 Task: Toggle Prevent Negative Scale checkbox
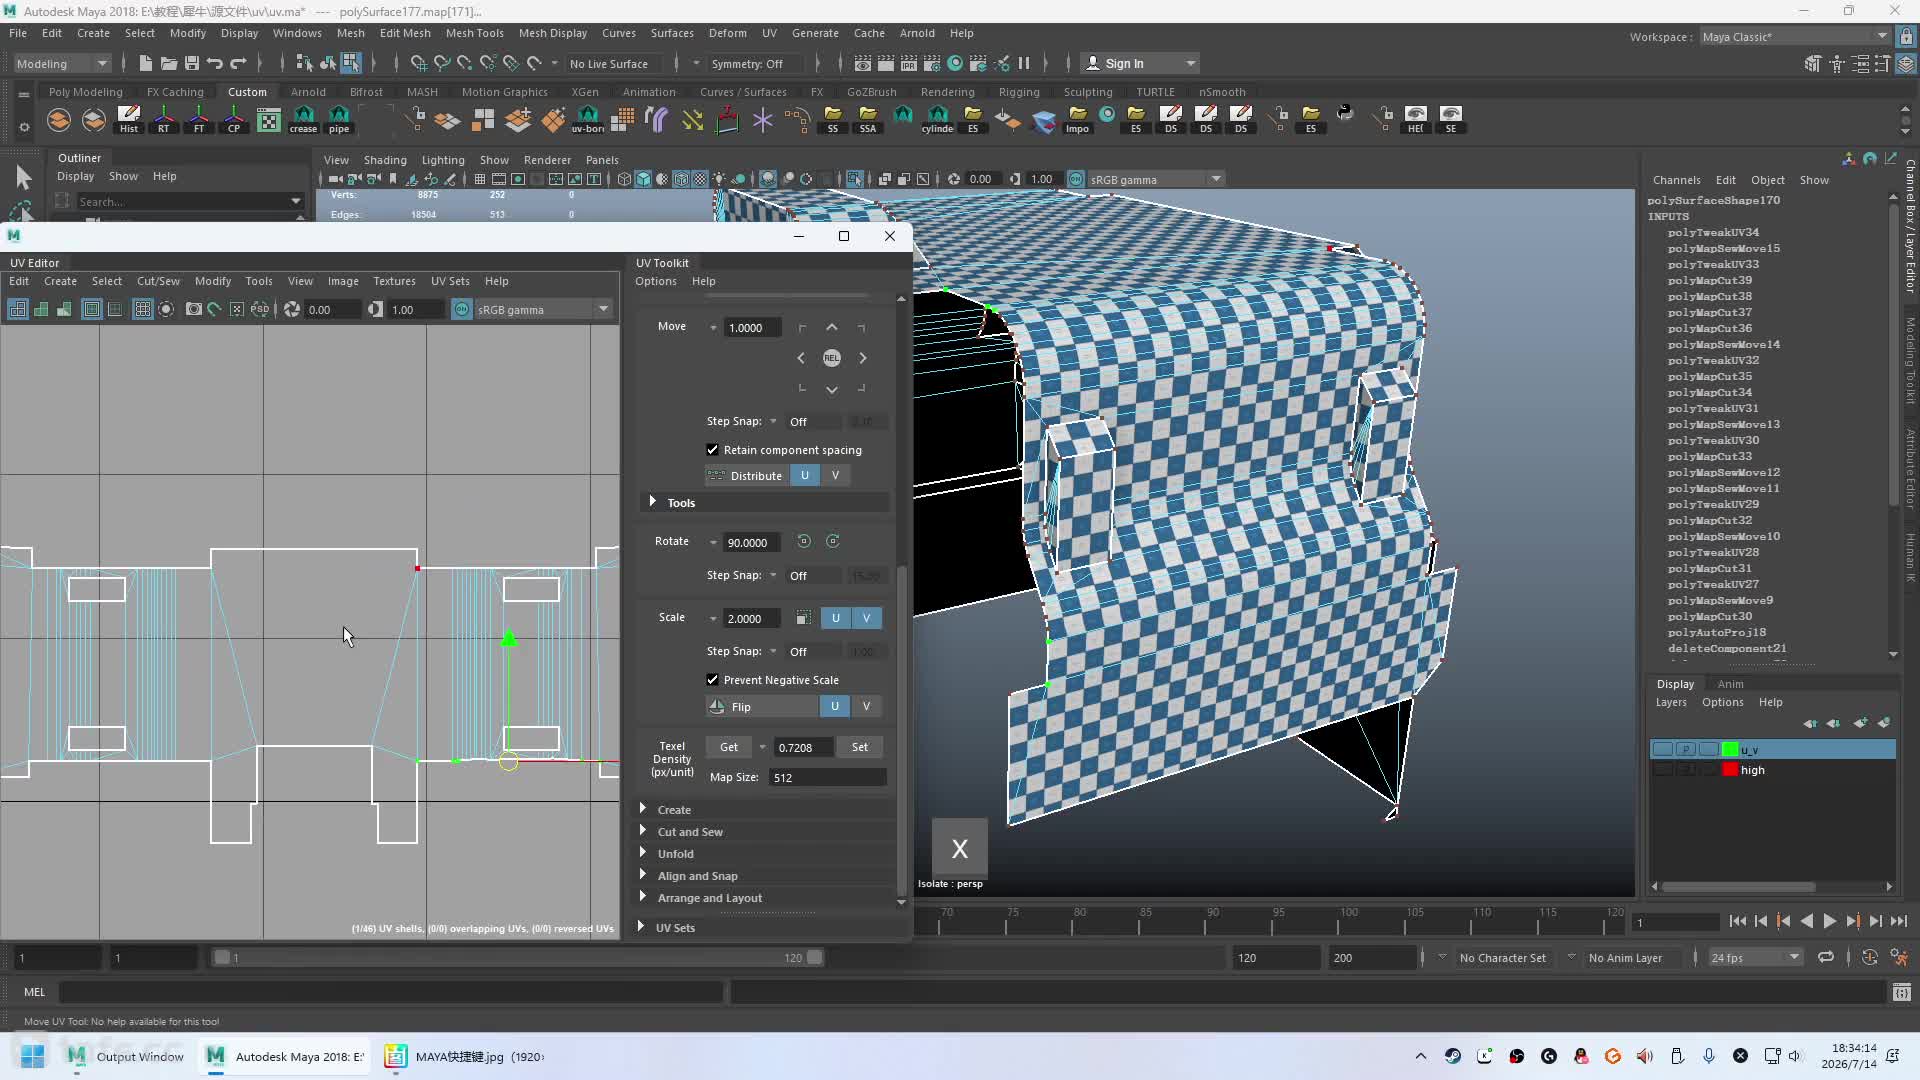(713, 680)
